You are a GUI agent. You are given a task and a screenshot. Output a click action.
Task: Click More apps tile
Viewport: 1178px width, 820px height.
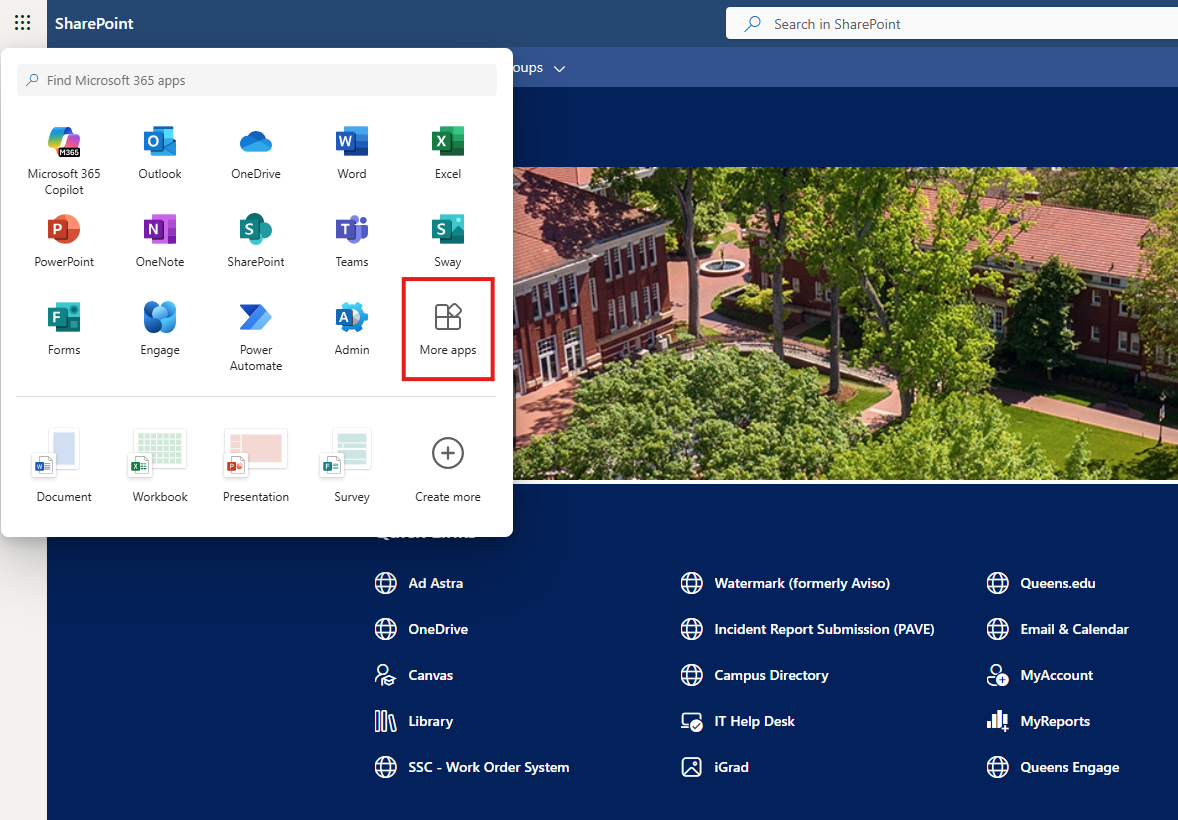[x=448, y=329]
